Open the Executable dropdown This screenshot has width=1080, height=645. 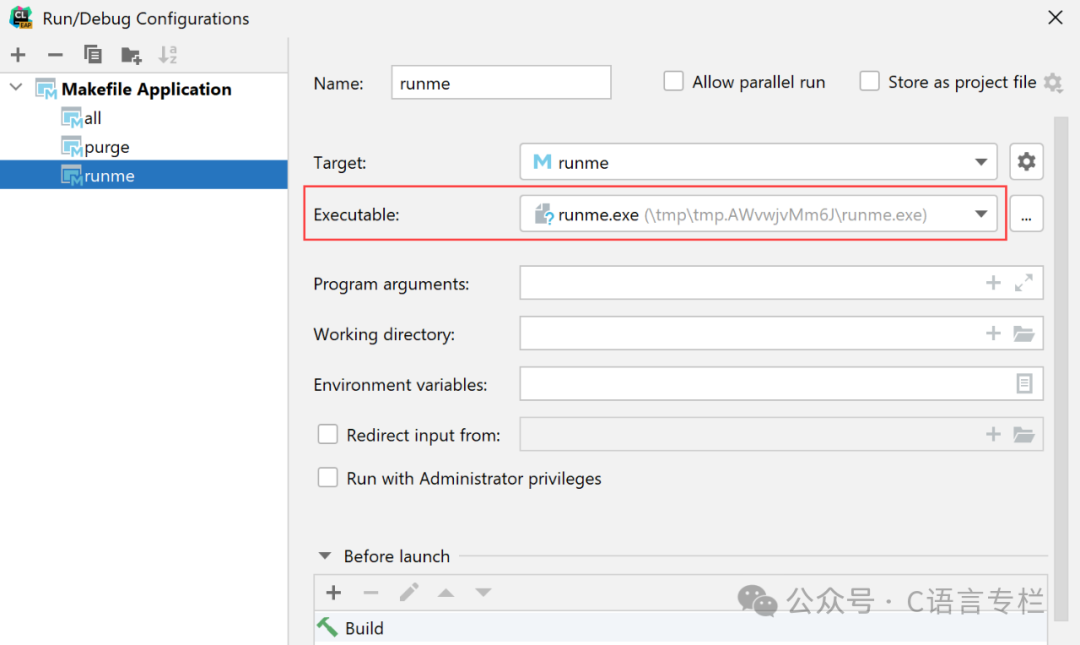758,214
